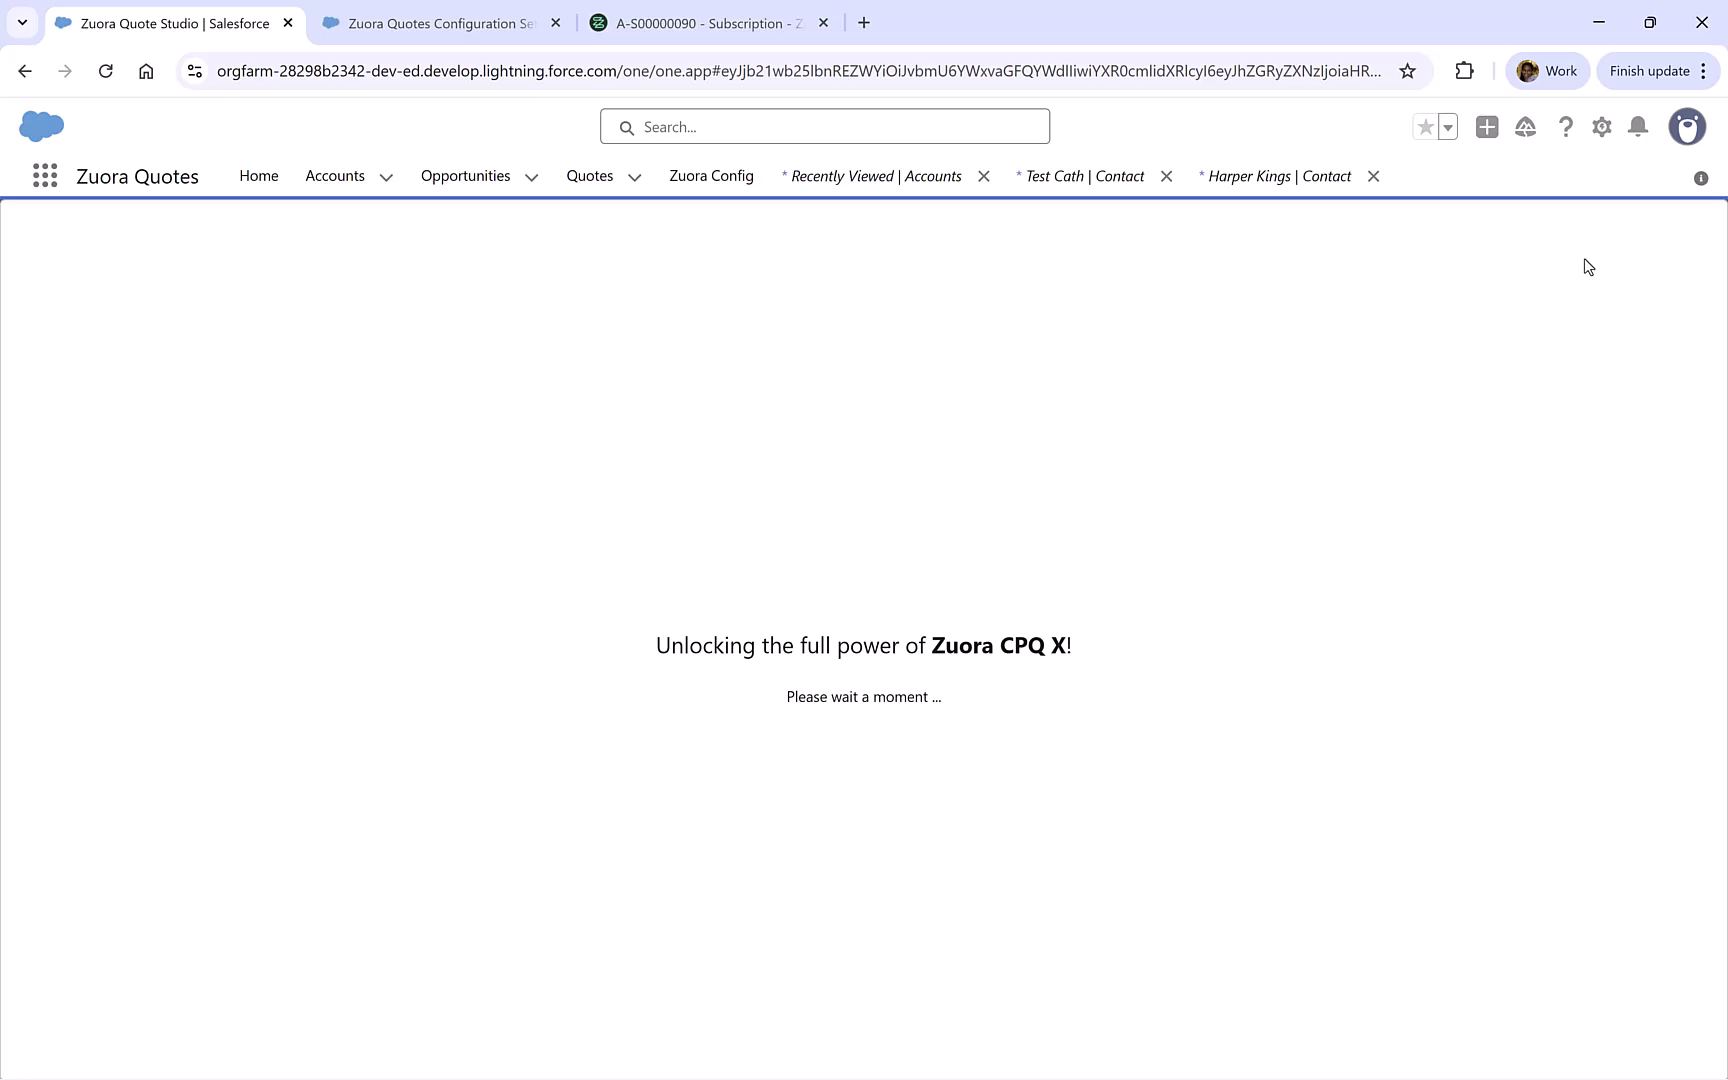This screenshot has width=1728, height=1080.
Task: Open the Work browser profile
Action: (1547, 70)
